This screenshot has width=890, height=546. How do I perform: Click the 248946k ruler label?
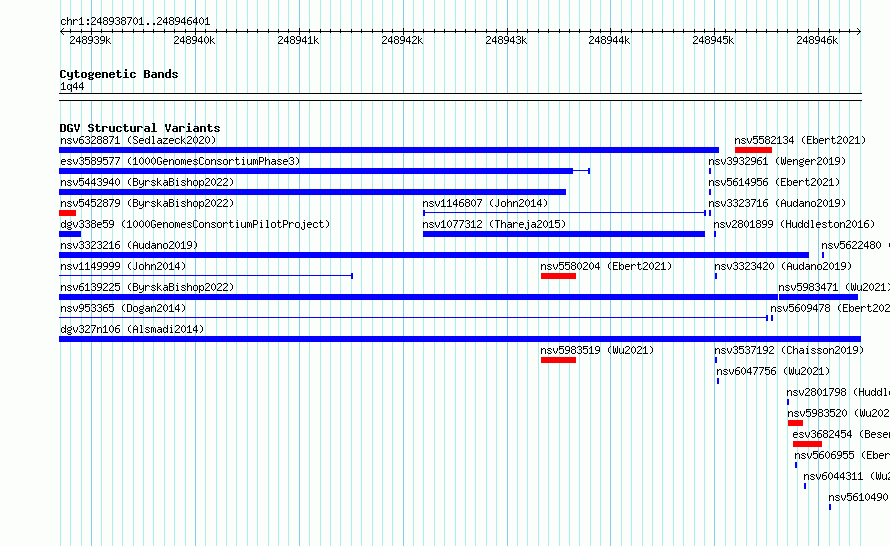point(817,40)
